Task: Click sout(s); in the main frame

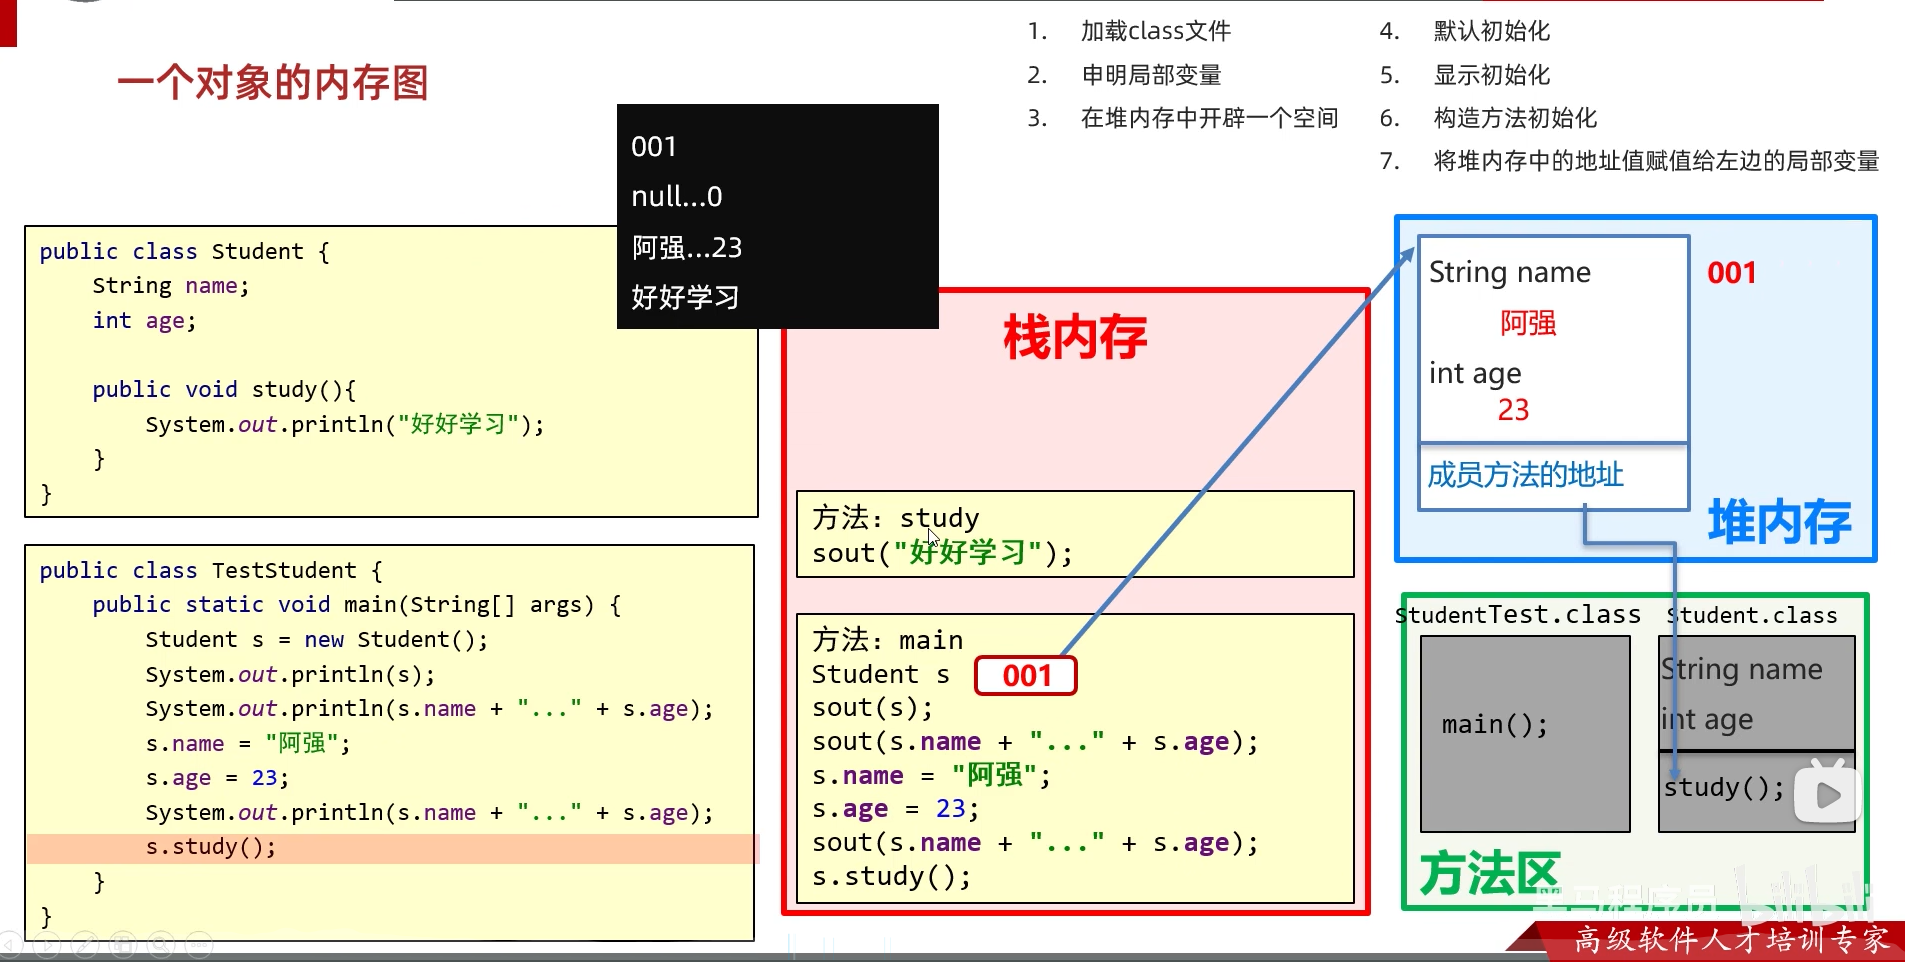Action: coord(872,708)
